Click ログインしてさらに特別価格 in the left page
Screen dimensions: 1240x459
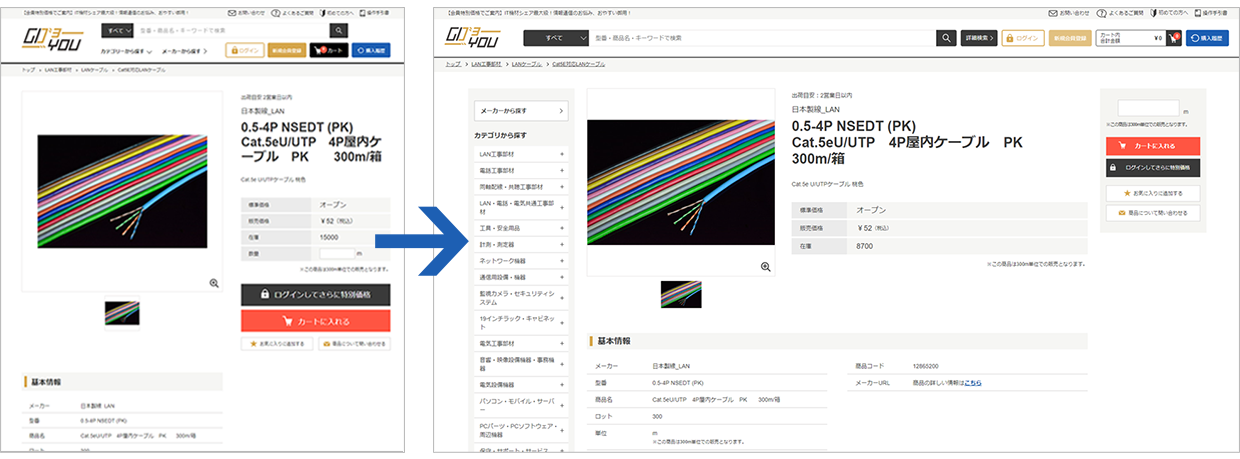coord(315,295)
